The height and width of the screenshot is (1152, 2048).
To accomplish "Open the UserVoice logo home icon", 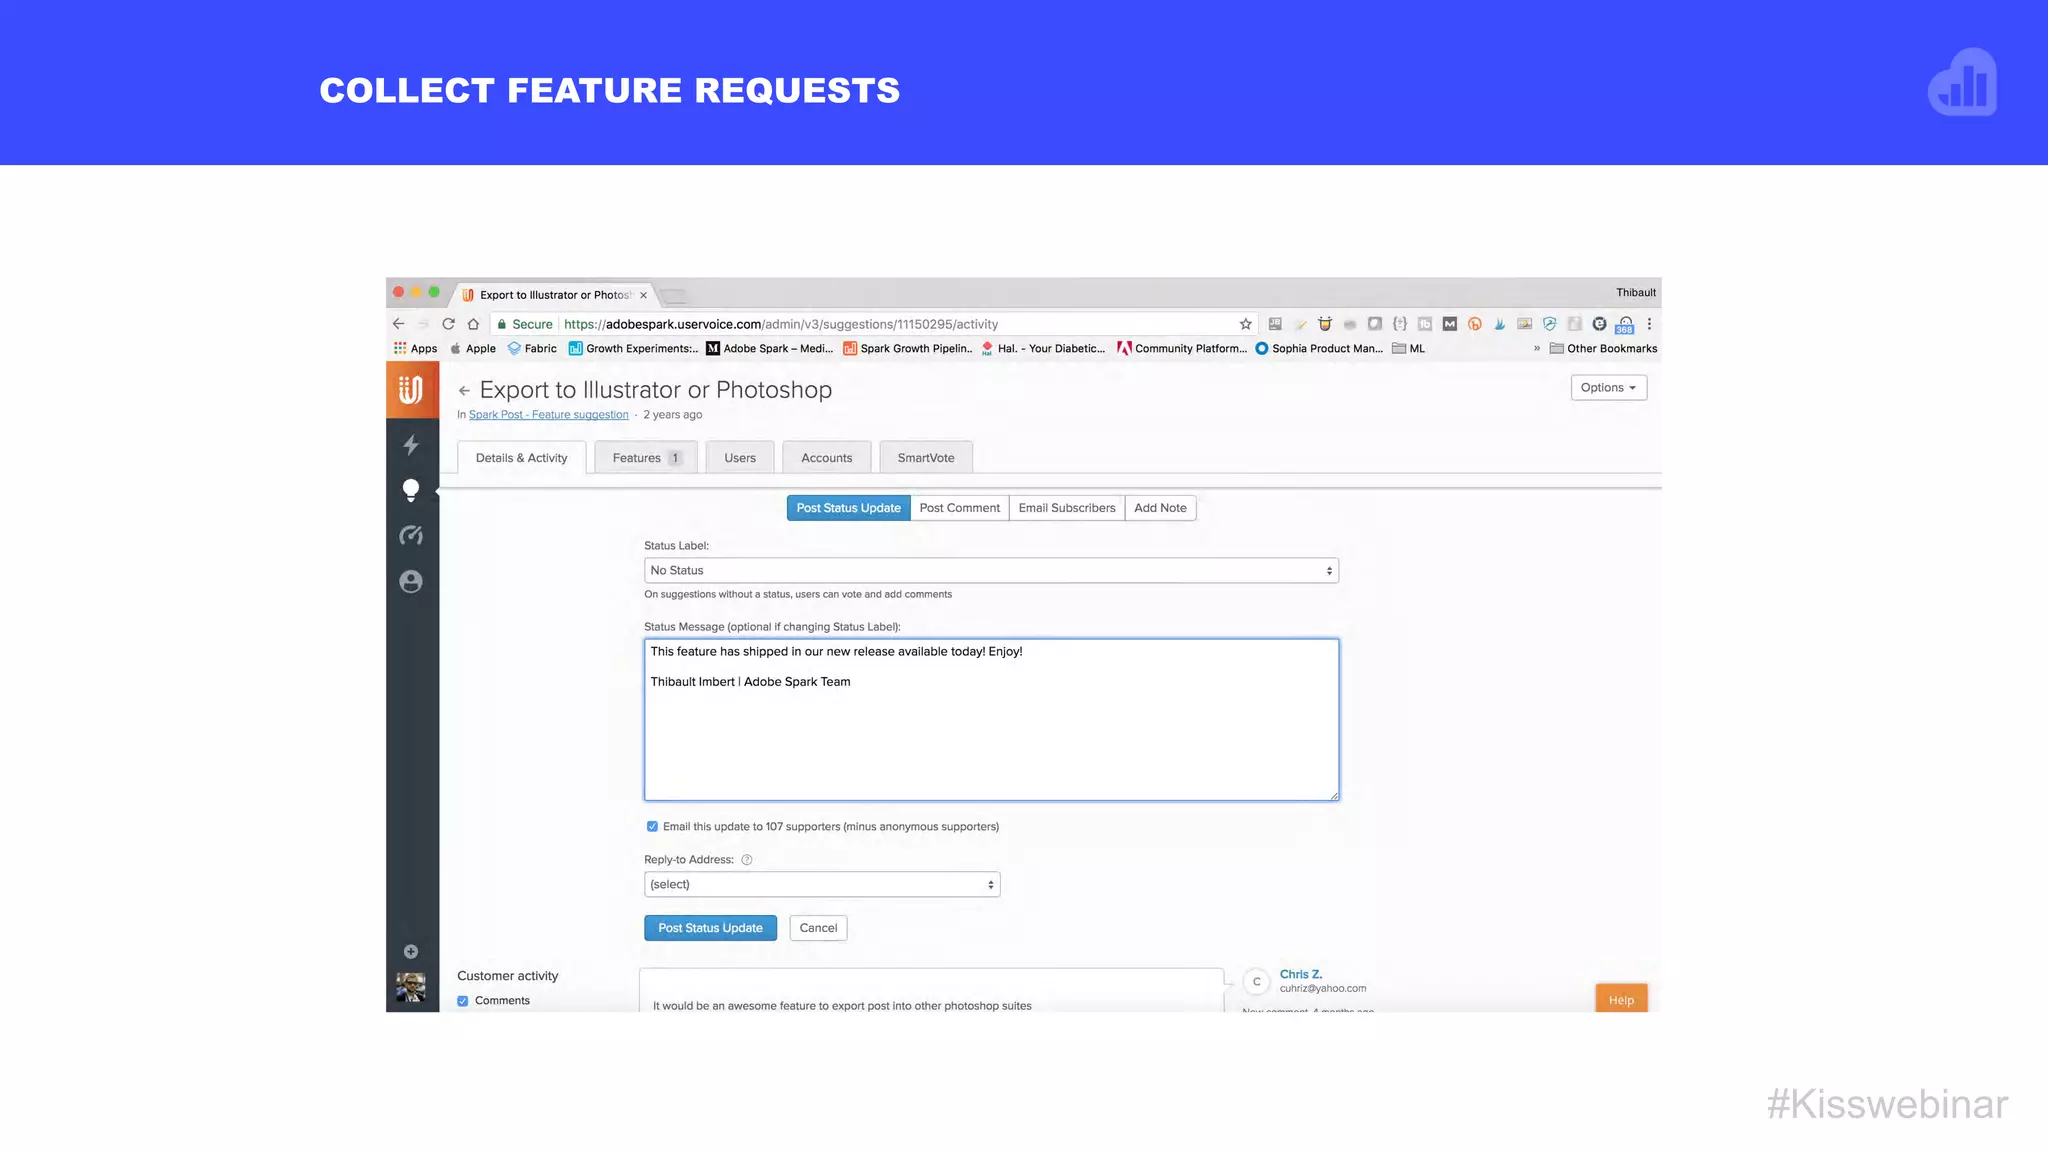I will pyautogui.click(x=411, y=389).
